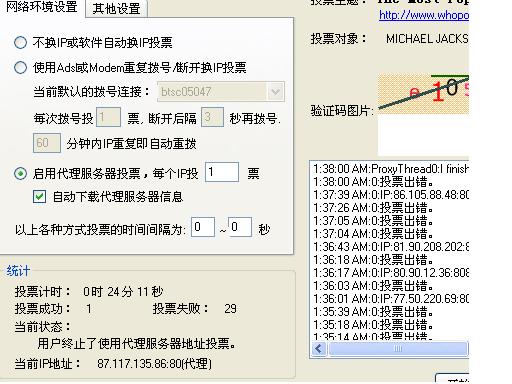Select log entry 1:38:00 AM:ProxyThread0
This screenshot has height=384, width=512.
click(x=391, y=169)
